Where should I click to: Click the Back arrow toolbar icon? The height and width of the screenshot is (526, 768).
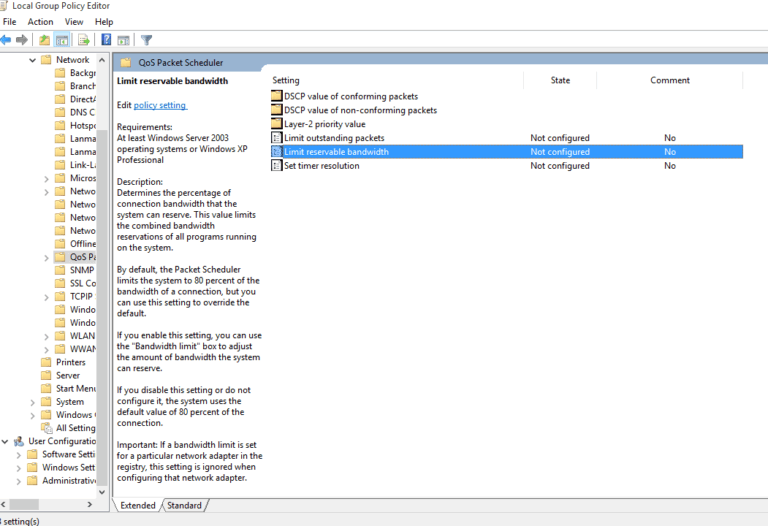pyautogui.click(x=5, y=40)
